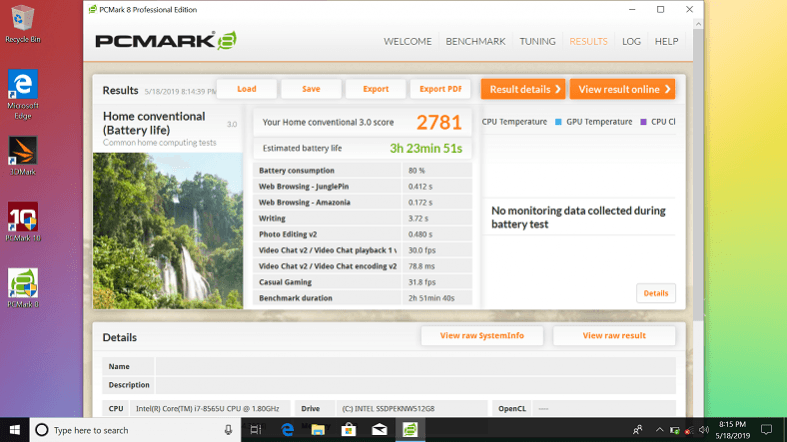Select the Writing result row

362,218
